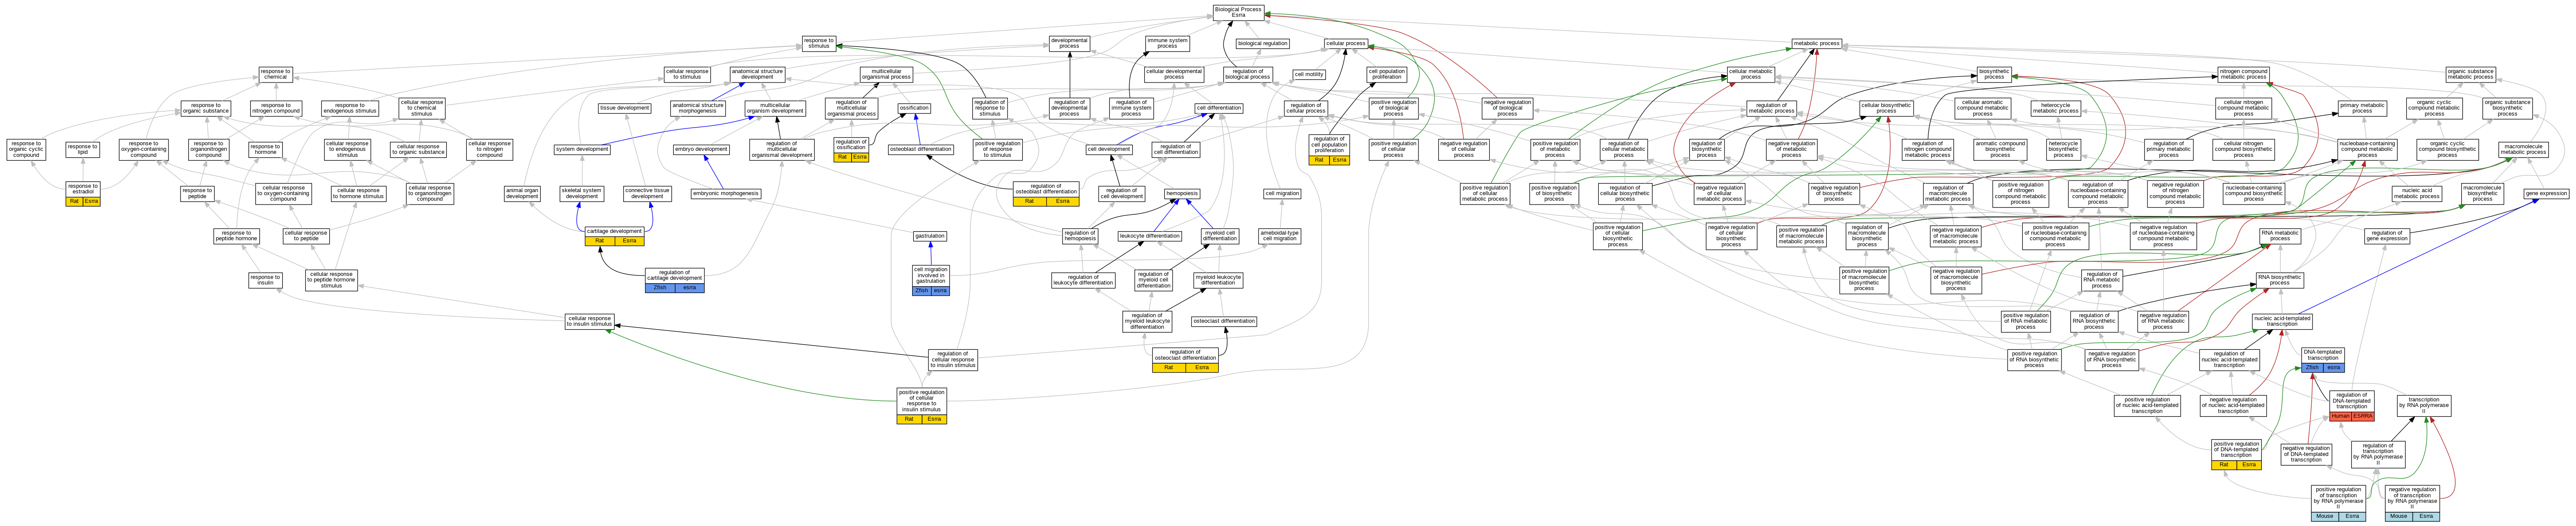Viewport: 2576px width, 526px height.
Task: Select the 'immune system process' node
Action: pos(1167,43)
